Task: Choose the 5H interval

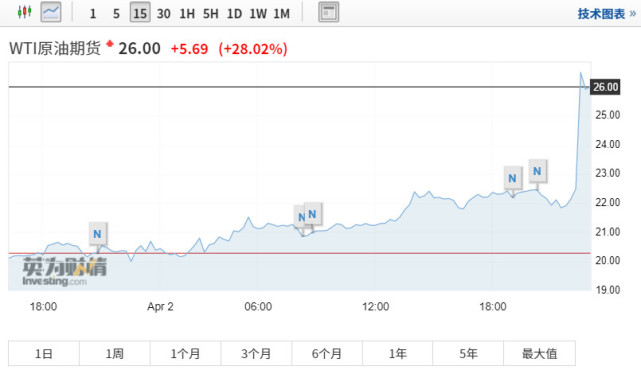Action: tap(211, 13)
